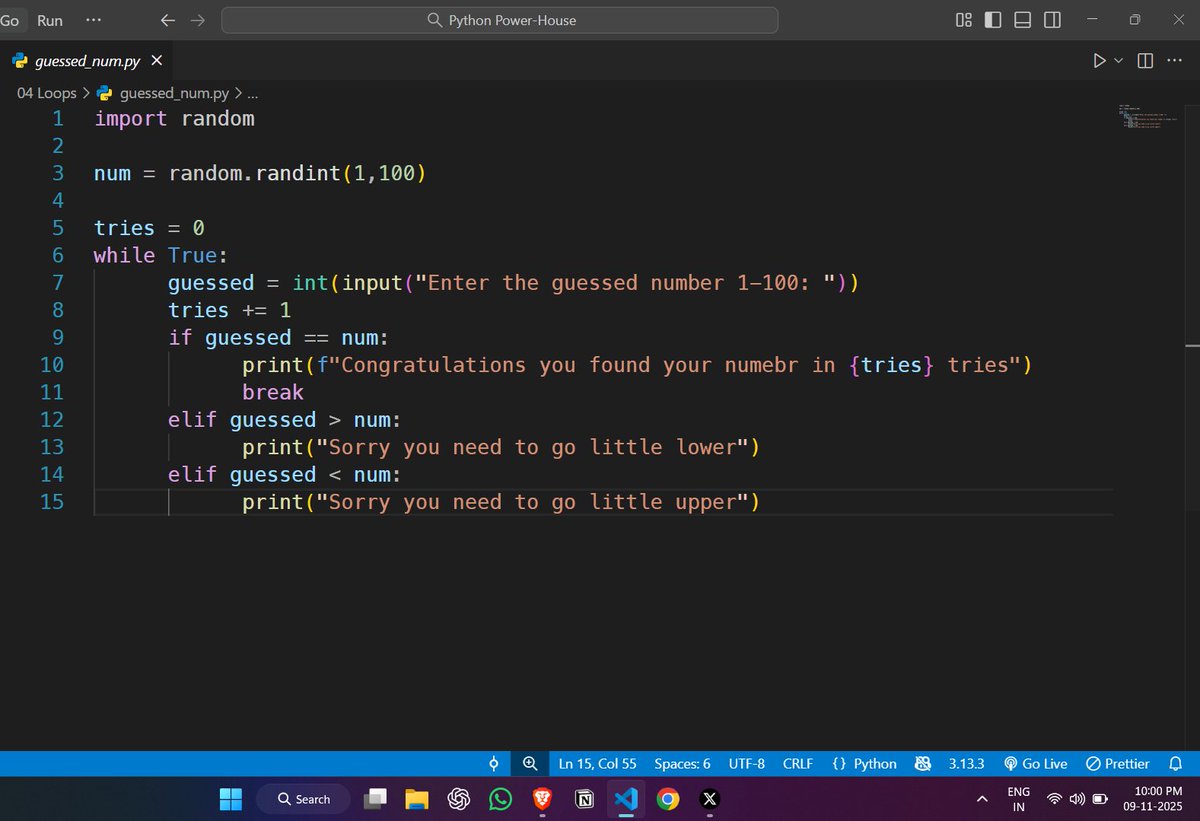The width and height of the screenshot is (1200, 821).
Task: Toggle the bottom panel visibility
Action: 1022,20
